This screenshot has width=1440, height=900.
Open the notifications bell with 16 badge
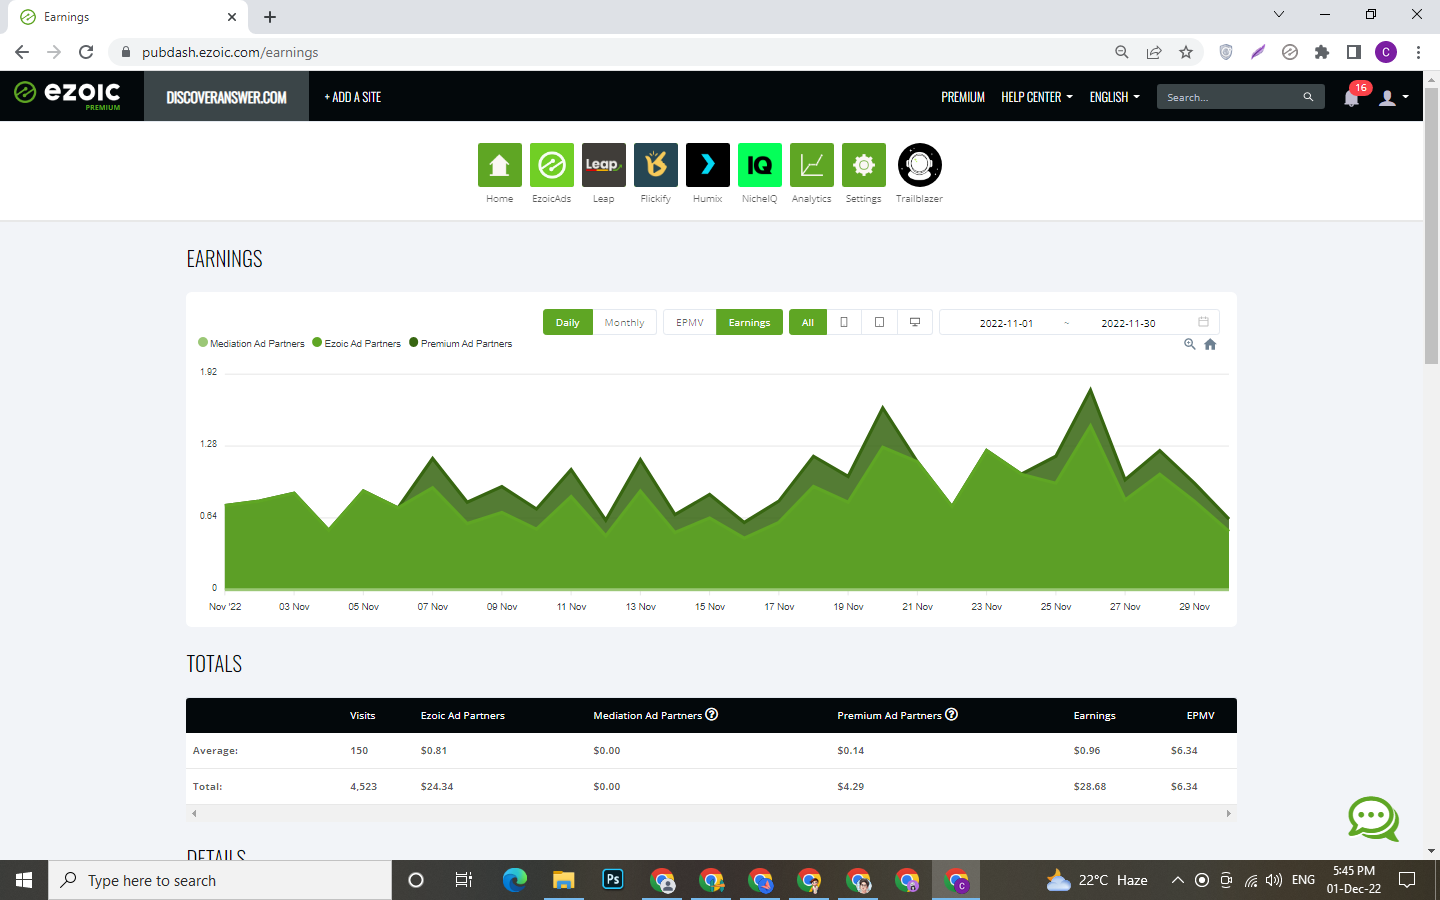coord(1352,97)
